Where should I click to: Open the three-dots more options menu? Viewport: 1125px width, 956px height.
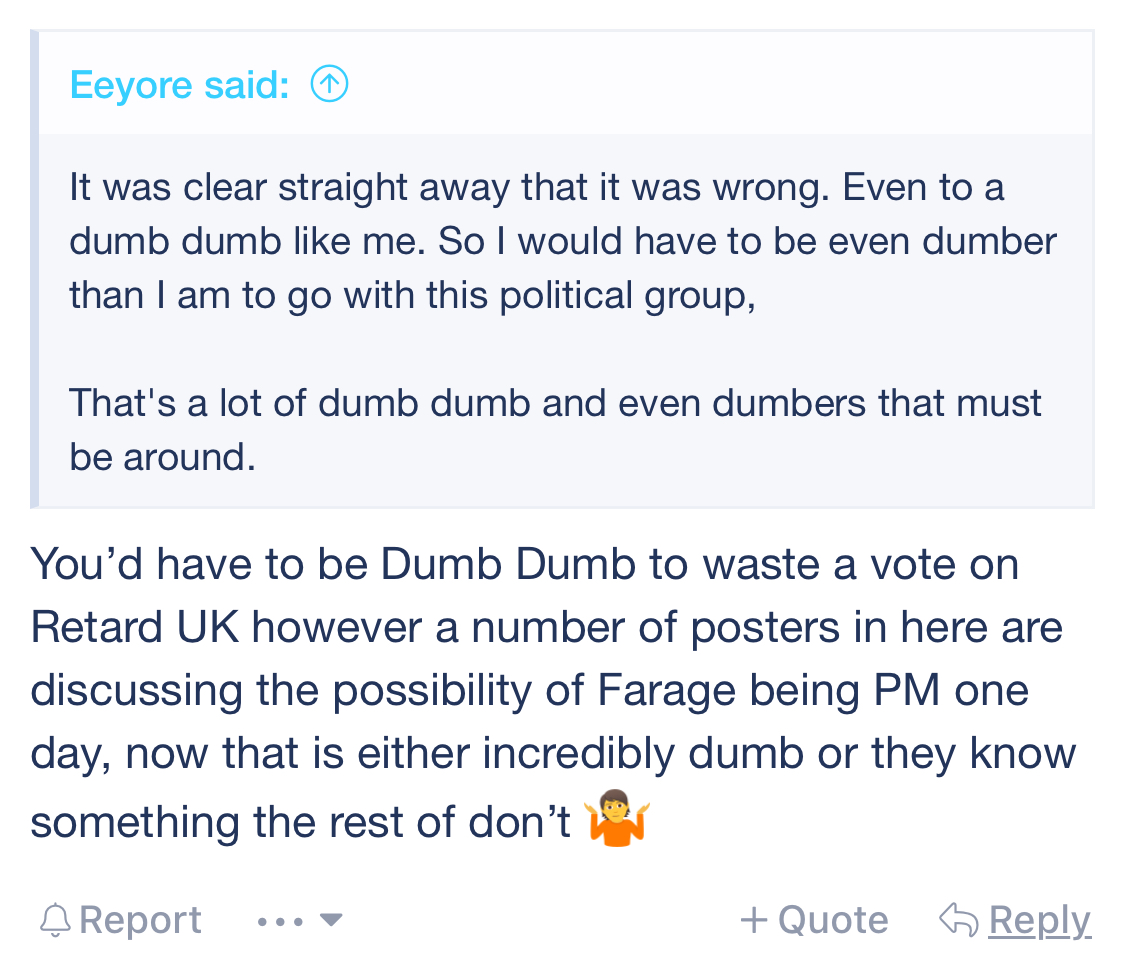[x=280, y=921]
